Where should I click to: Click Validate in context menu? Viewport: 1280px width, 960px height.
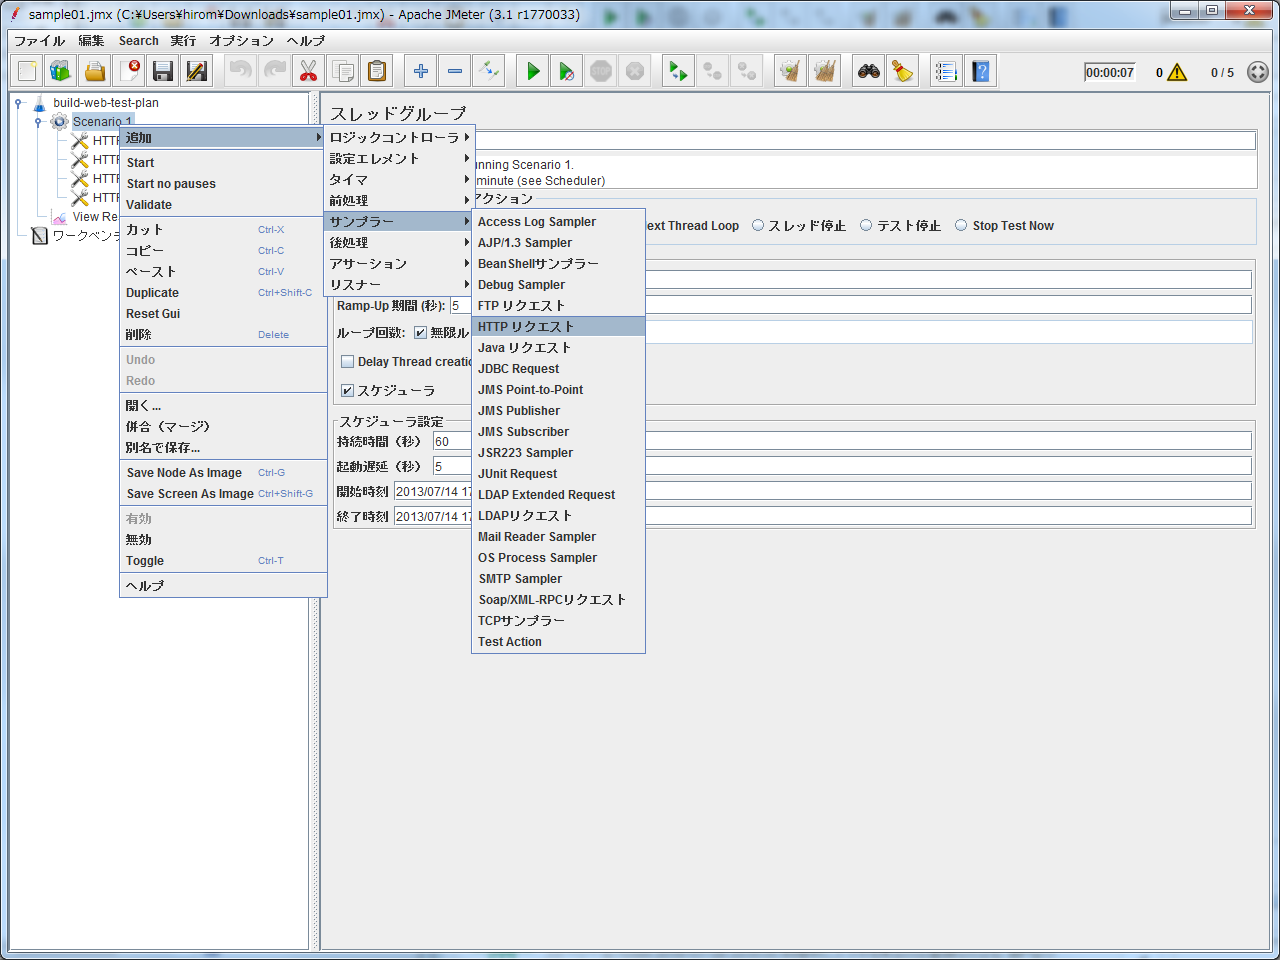tap(223, 204)
